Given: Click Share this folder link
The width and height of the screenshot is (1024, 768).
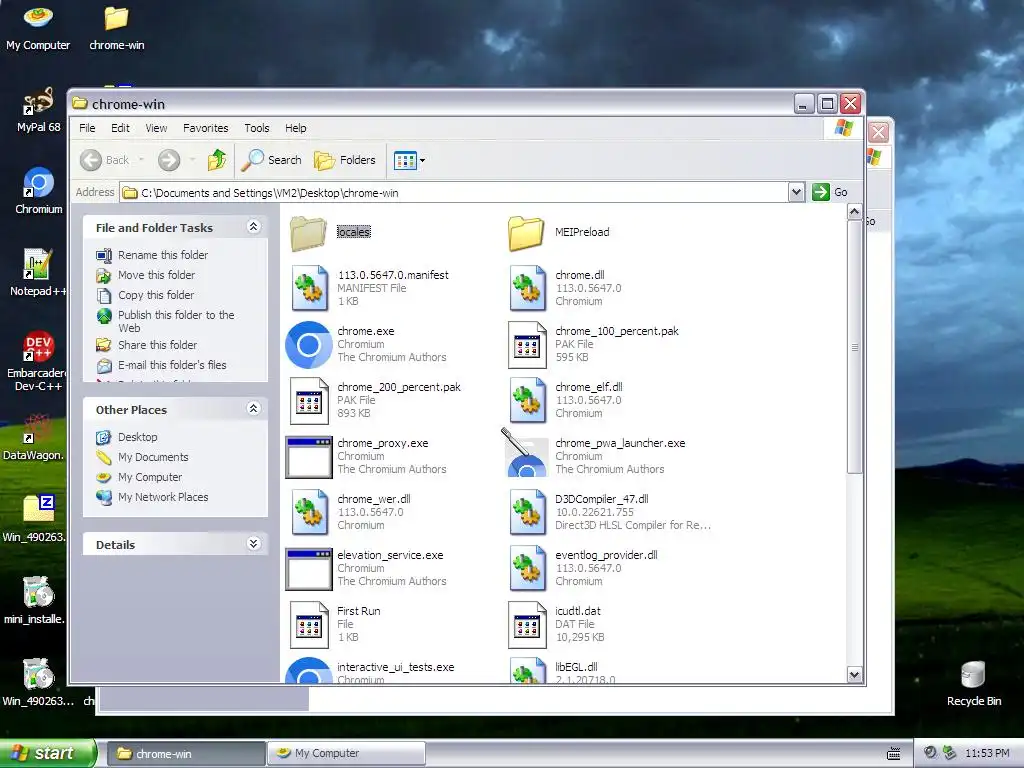Looking at the screenshot, I should click(x=157, y=345).
